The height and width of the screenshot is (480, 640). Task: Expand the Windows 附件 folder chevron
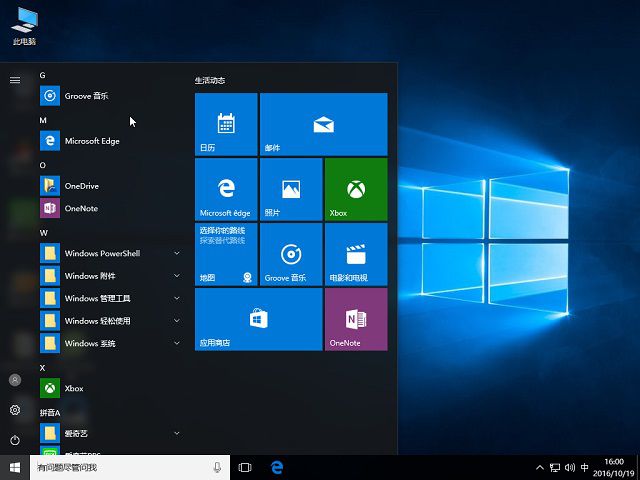[177, 276]
